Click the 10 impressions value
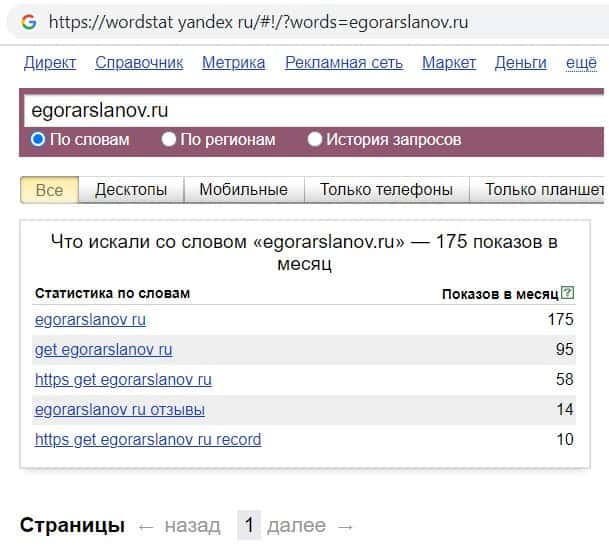609x556 pixels. pyautogui.click(x=565, y=439)
